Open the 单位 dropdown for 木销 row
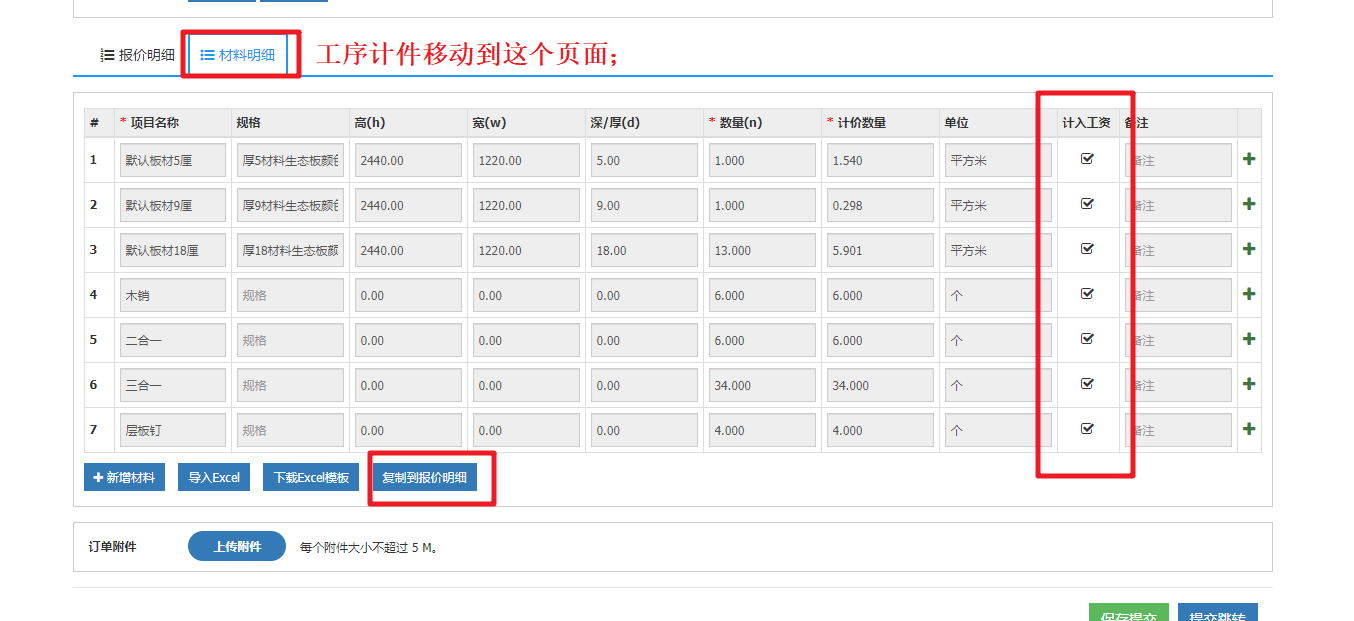Image resolution: width=1354 pixels, height=621 pixels. [x=997, y=295]
